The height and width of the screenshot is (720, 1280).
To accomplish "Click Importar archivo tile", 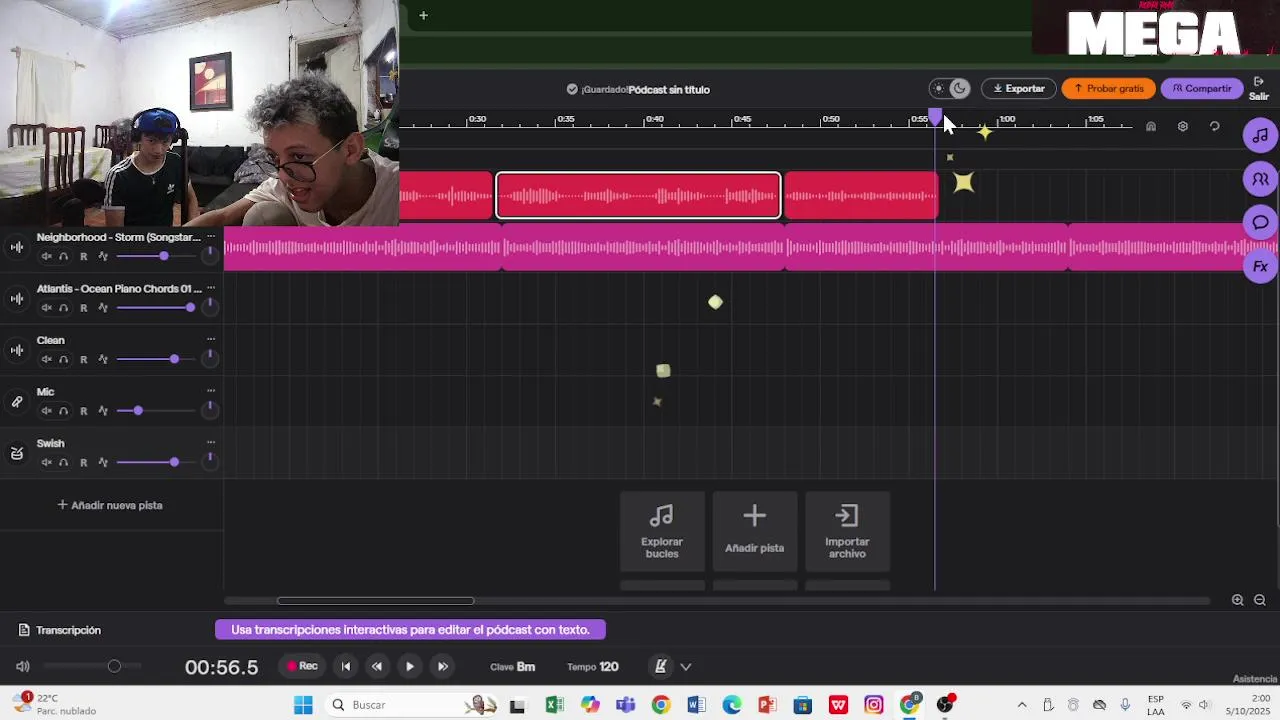I will [x=847, y=531].
